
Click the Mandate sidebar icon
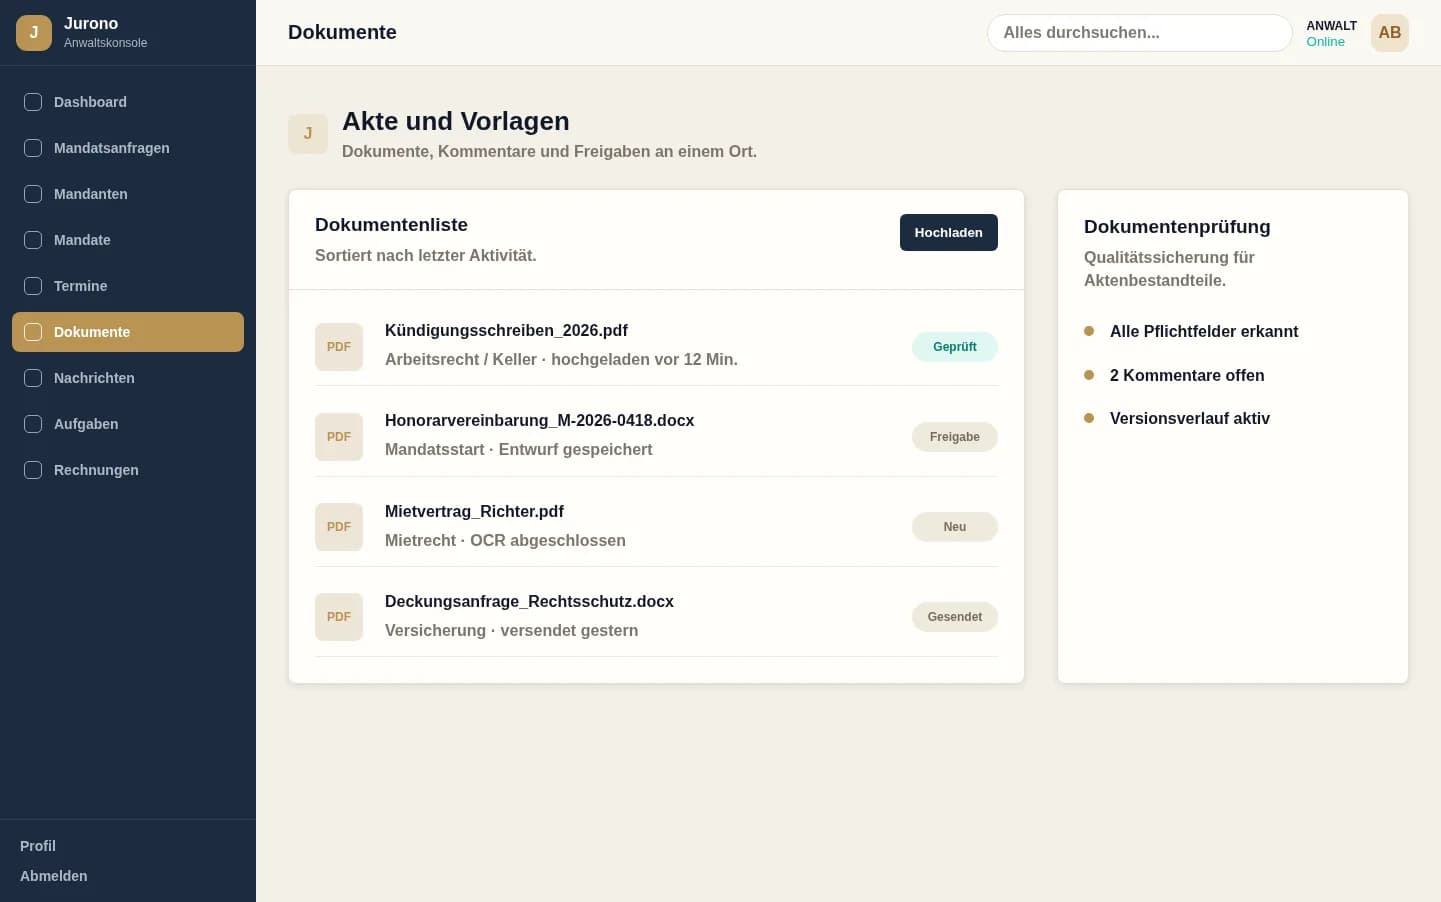(33, 240)
